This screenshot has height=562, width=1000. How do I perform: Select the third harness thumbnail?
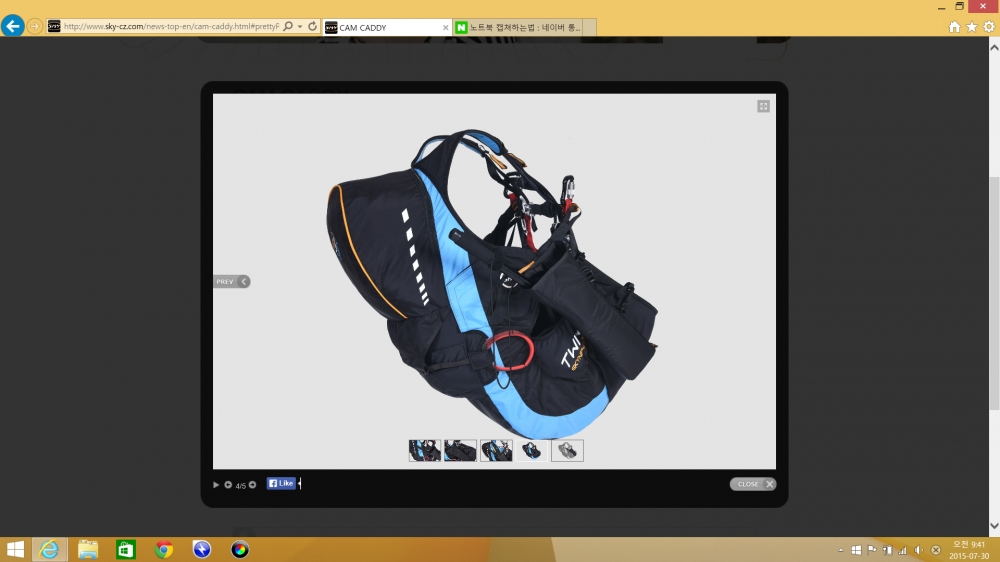(x=496, y=450)
